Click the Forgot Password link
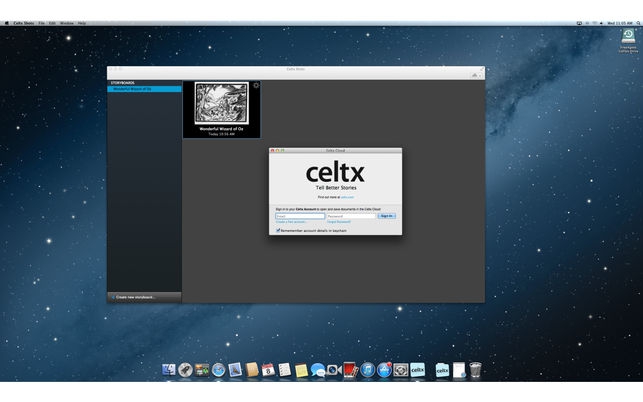 click(339, 222)
